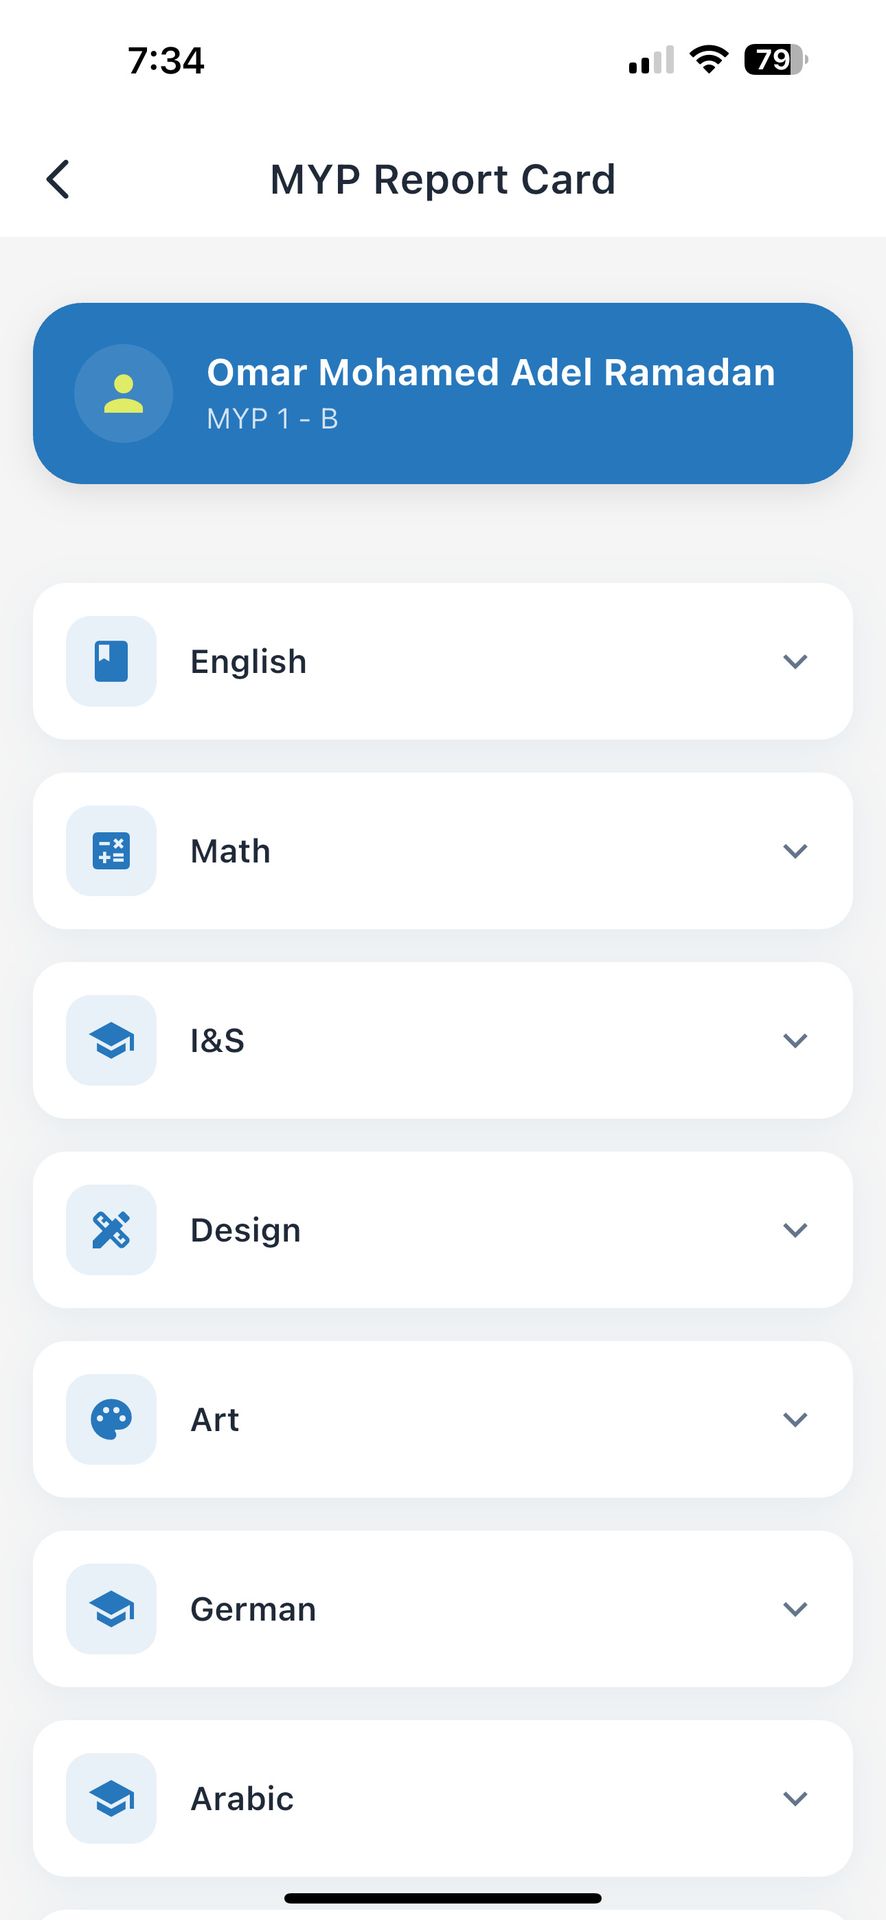Screen dimensions: 886x1920
Task: Tap the battery status indicator
Action: coord(775,60)
